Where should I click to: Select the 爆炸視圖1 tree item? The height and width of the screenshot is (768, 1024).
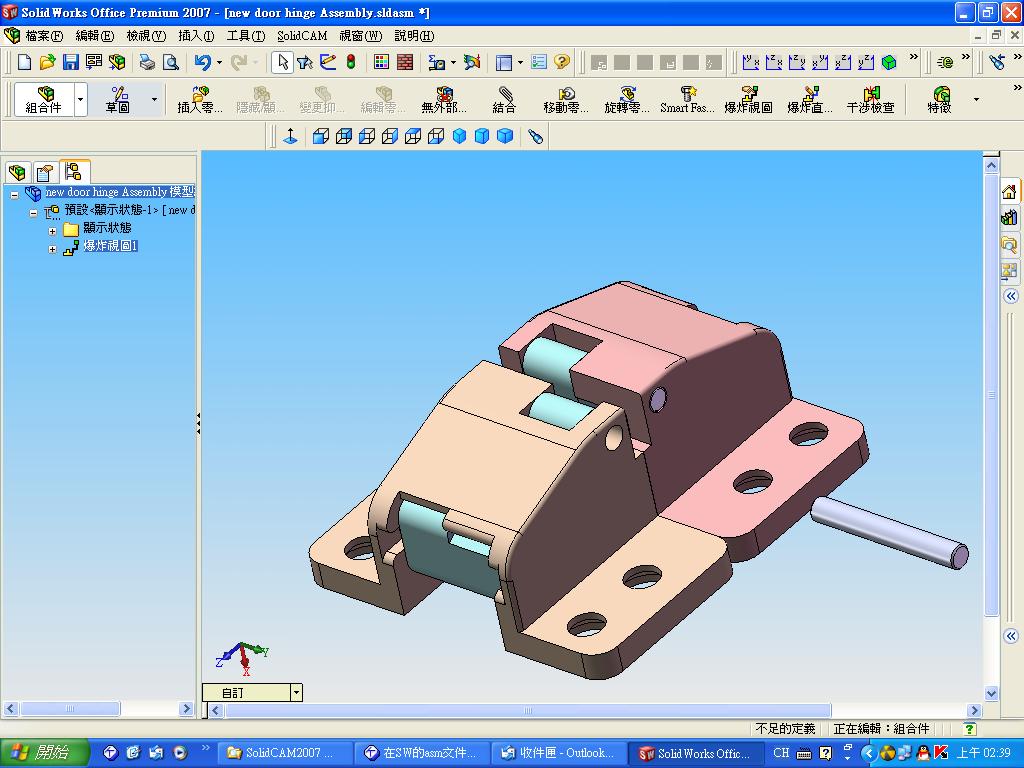click(x=110, y=246)
